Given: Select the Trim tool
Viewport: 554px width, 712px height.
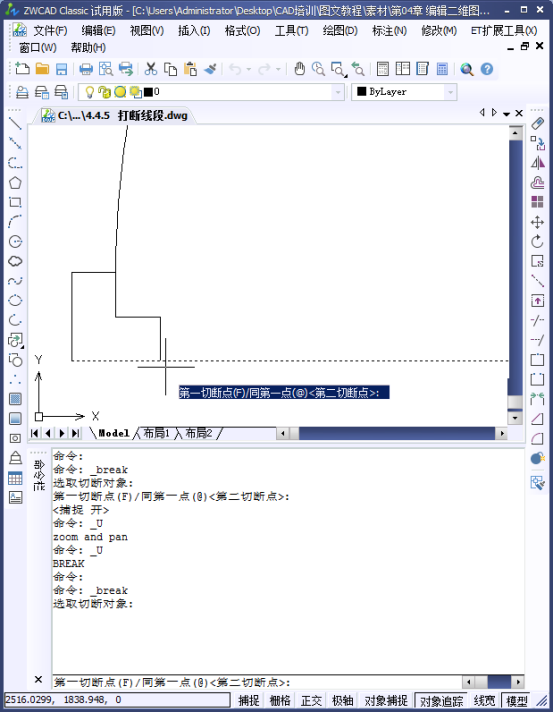Looking at the screenshot, I should [537, 320].
